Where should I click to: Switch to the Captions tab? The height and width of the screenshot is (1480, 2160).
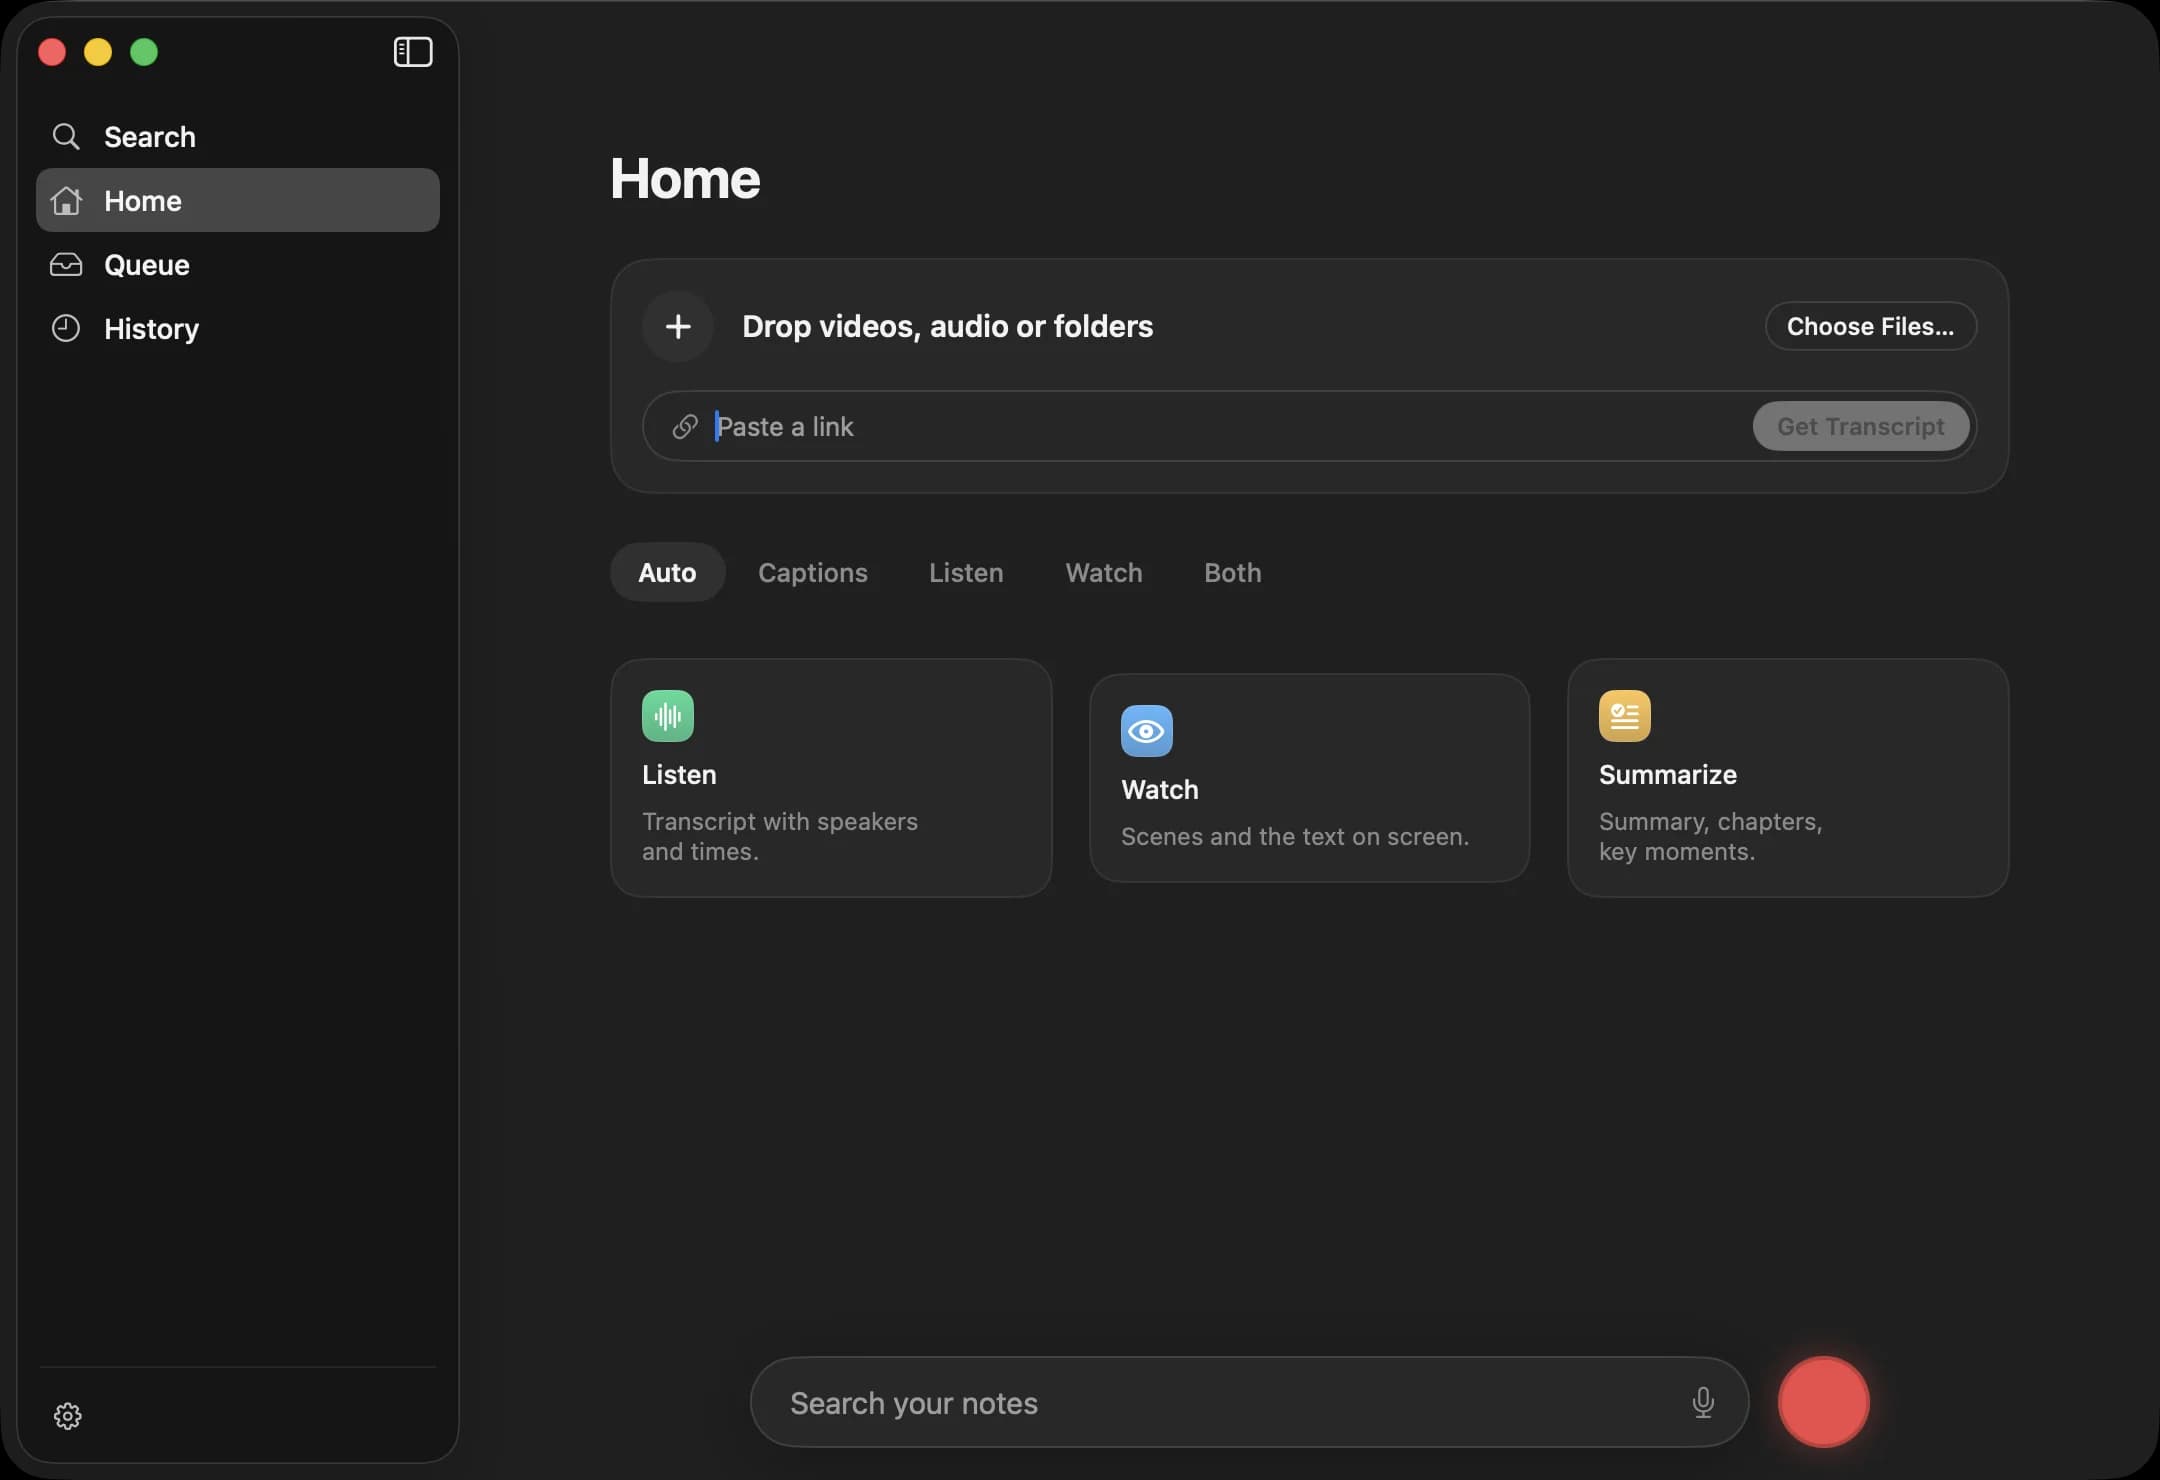[812, 573]
